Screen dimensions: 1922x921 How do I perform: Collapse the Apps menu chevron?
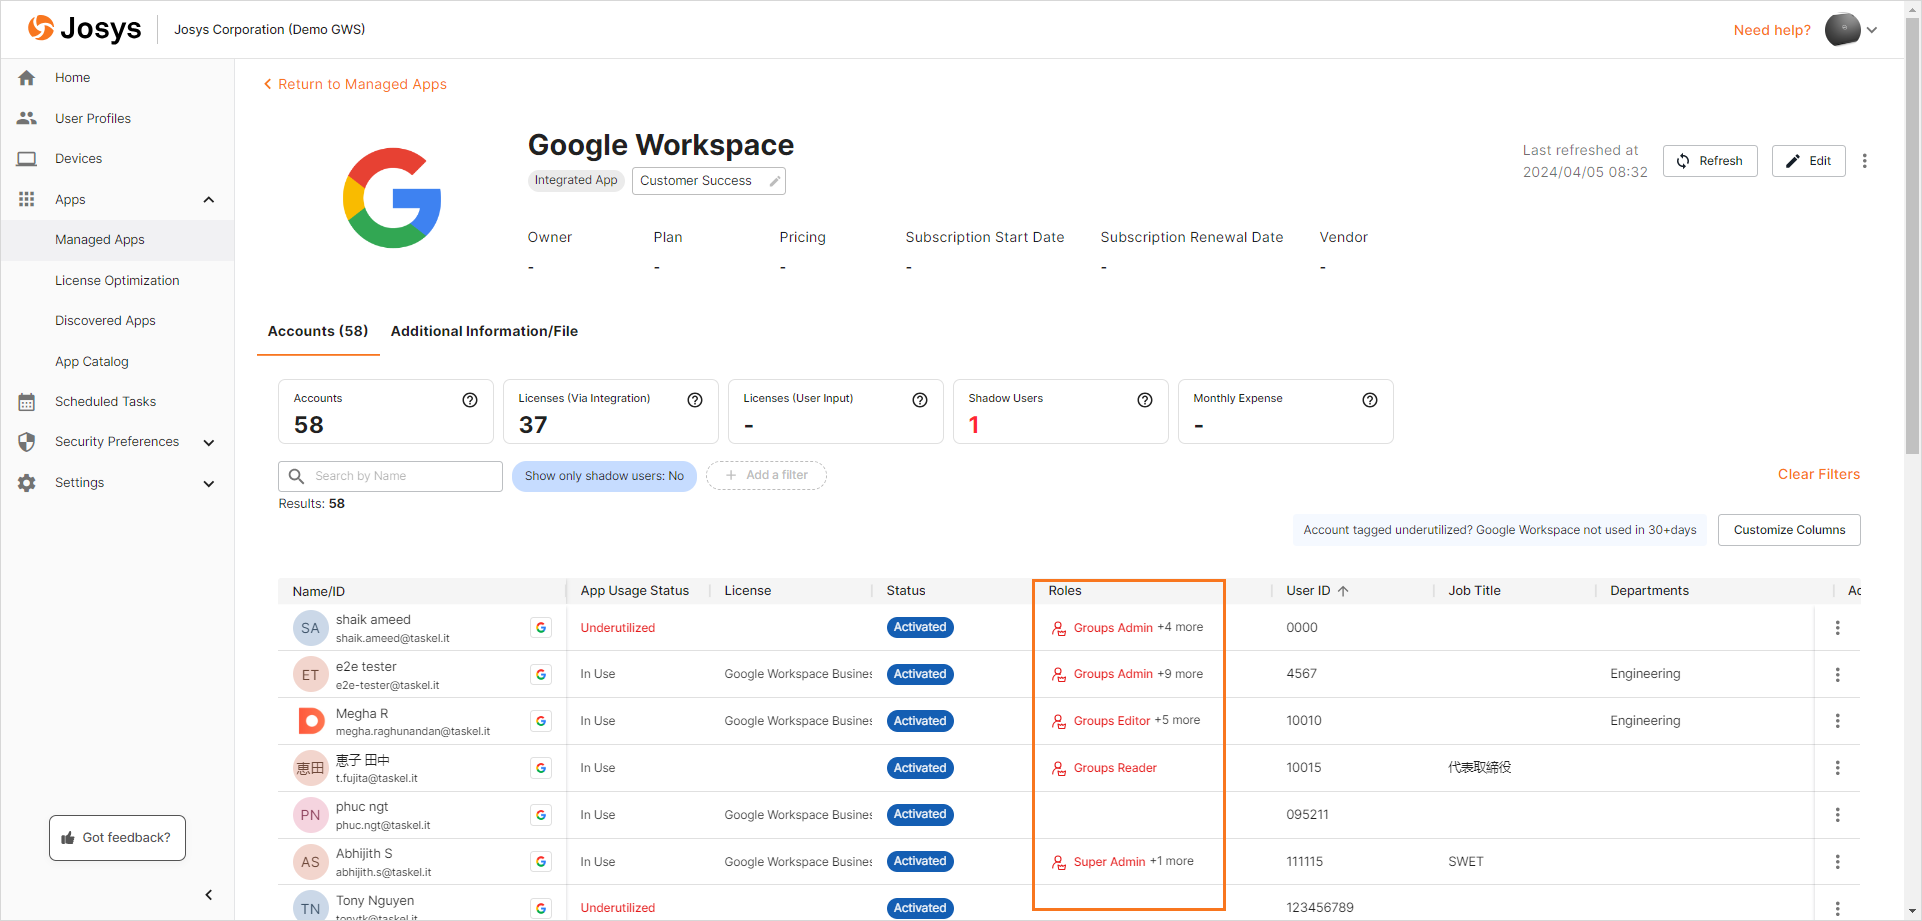[208, 200]
